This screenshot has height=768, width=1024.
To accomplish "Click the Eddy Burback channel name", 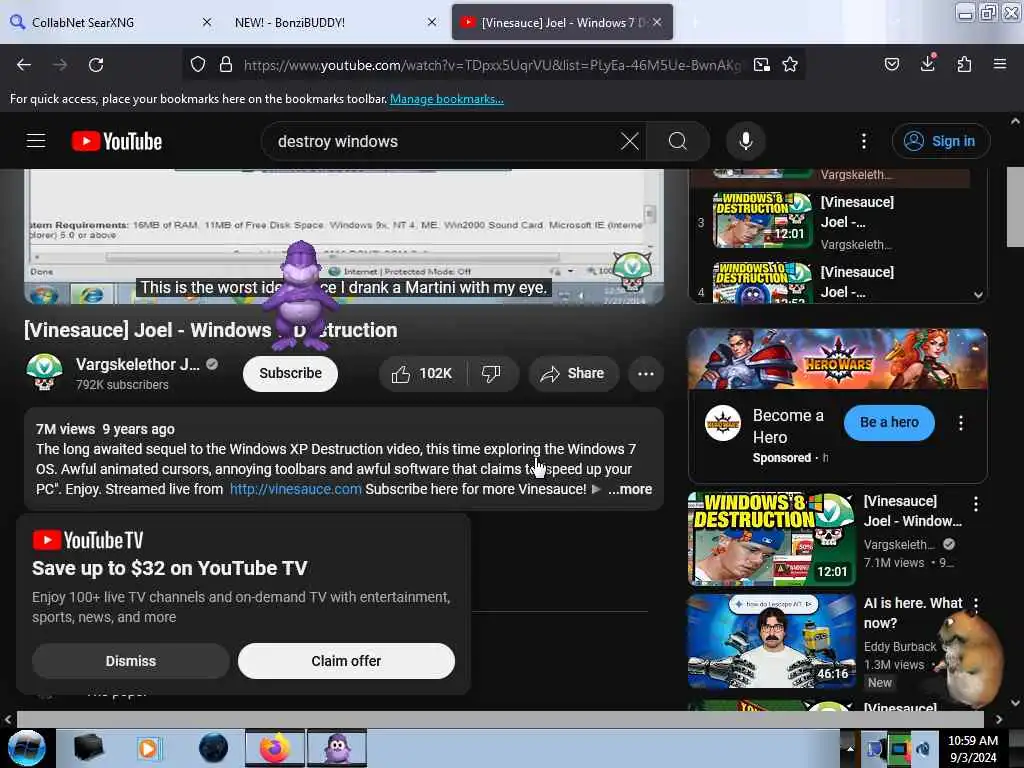I will (x=899, y=647).
